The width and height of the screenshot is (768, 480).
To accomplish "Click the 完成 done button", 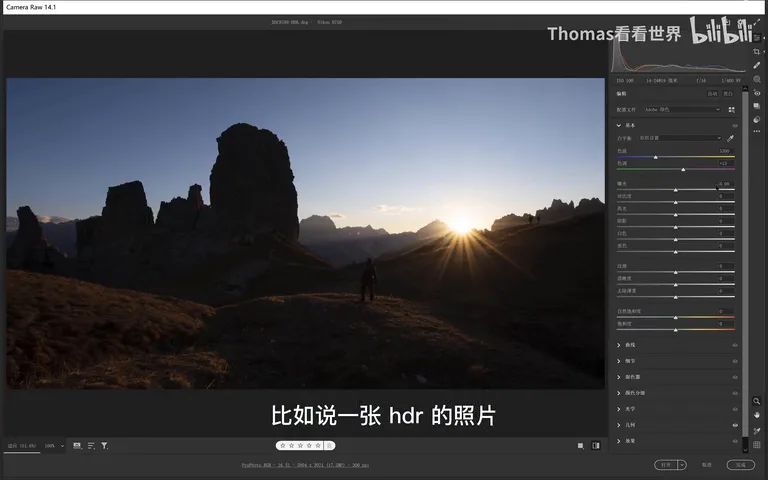I will 741,465.
